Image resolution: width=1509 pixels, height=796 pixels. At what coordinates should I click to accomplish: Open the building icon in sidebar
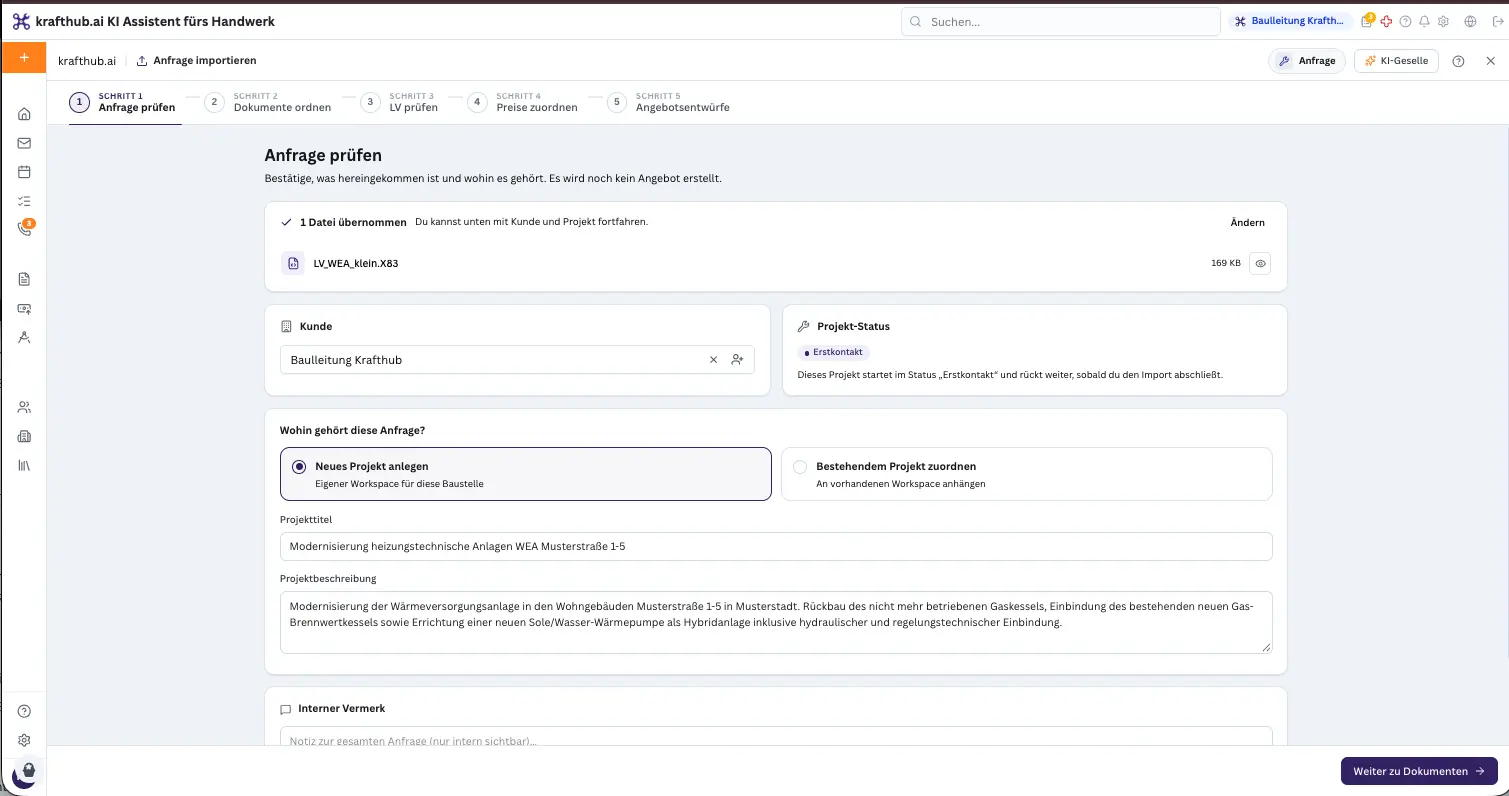coord(24,436)
